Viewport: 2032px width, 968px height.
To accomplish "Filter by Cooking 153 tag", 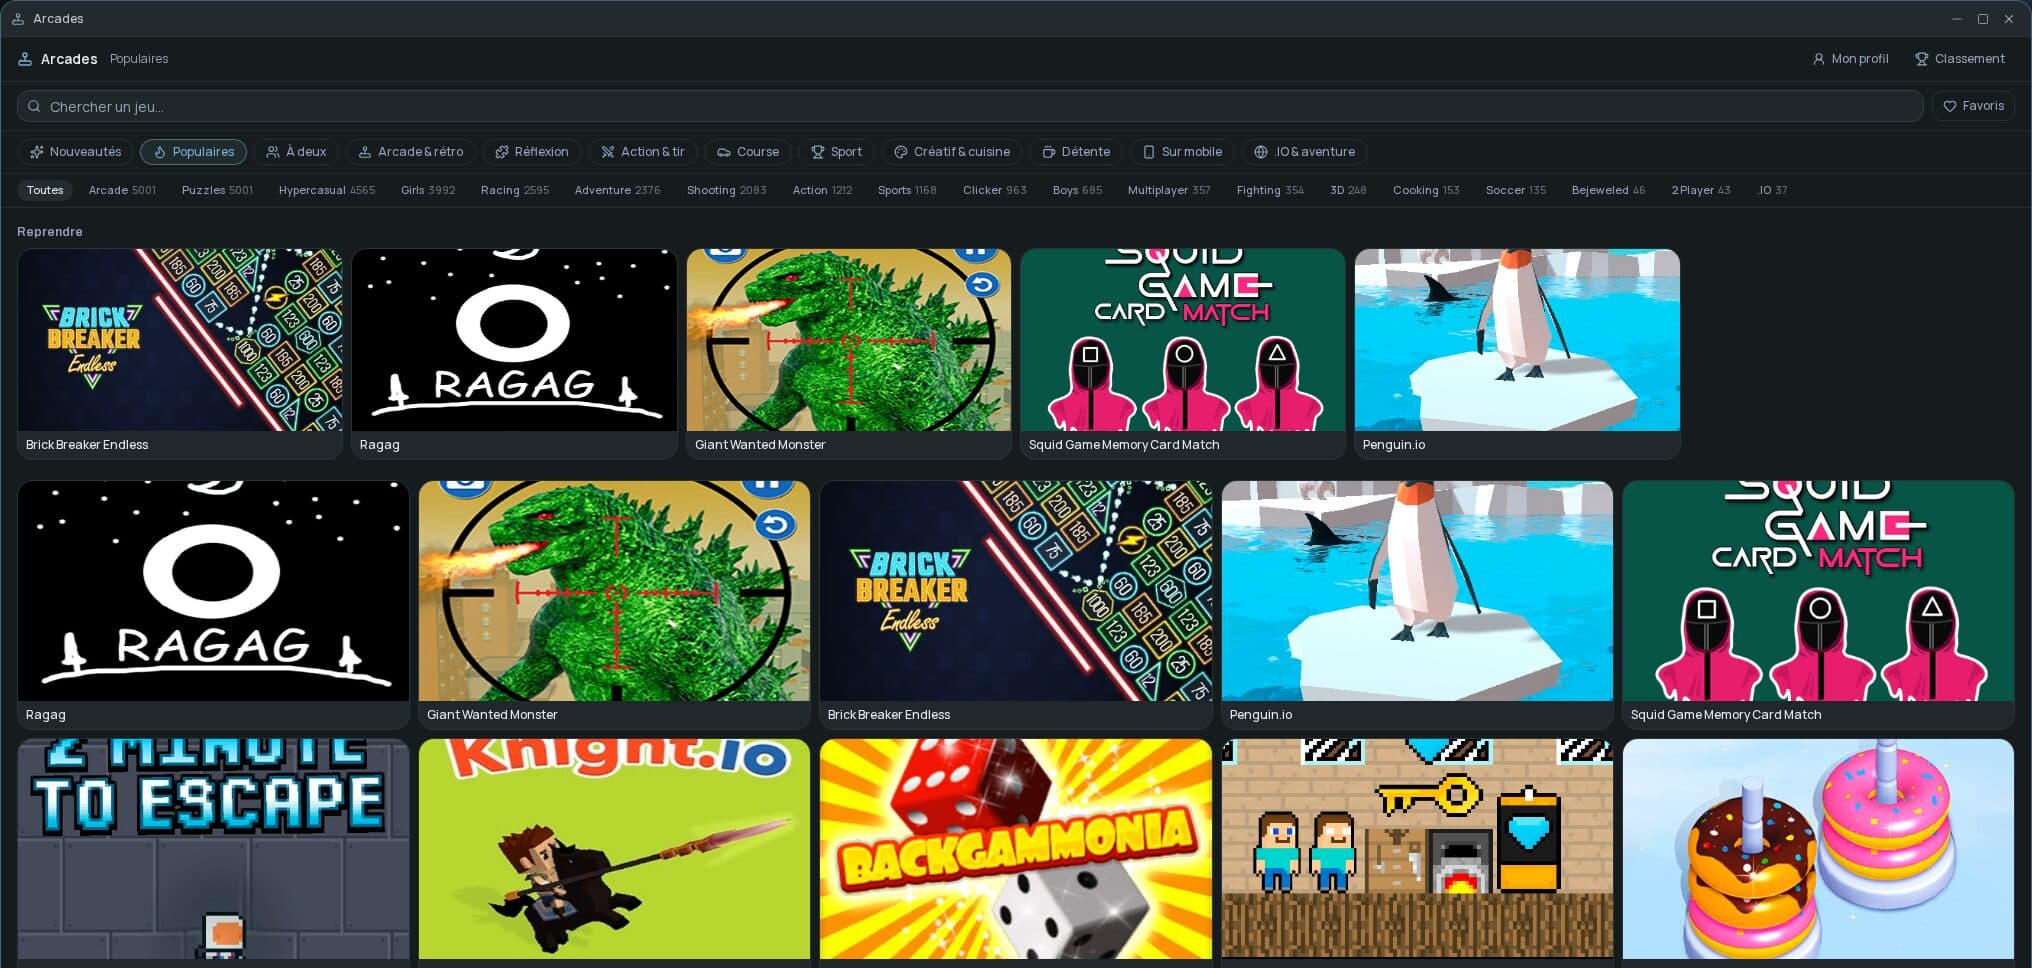I will pyautogui.click(x=1426, y=190).
